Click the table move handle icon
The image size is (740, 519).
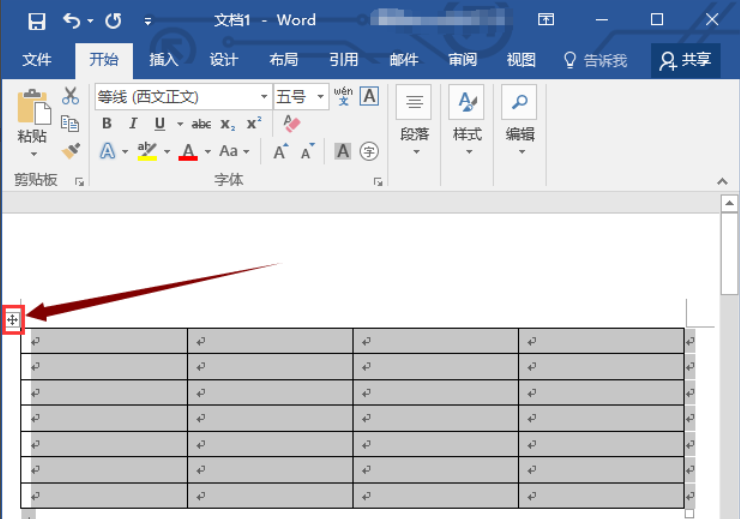tap(13, 320)
